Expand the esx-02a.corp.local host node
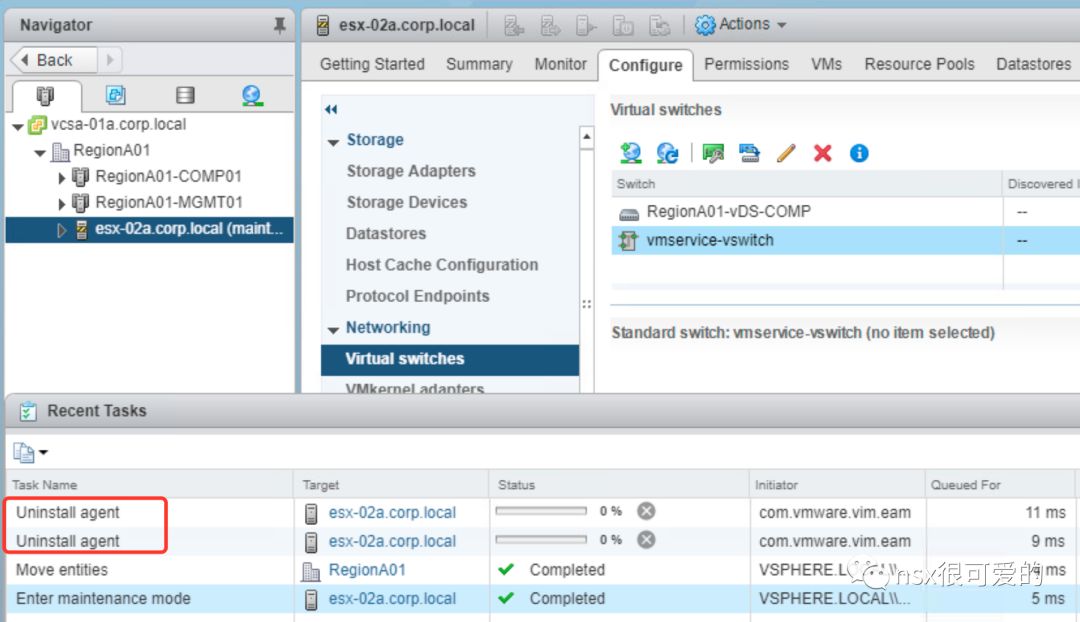Viewport: 1080px width, 622px height. point(62,230)
